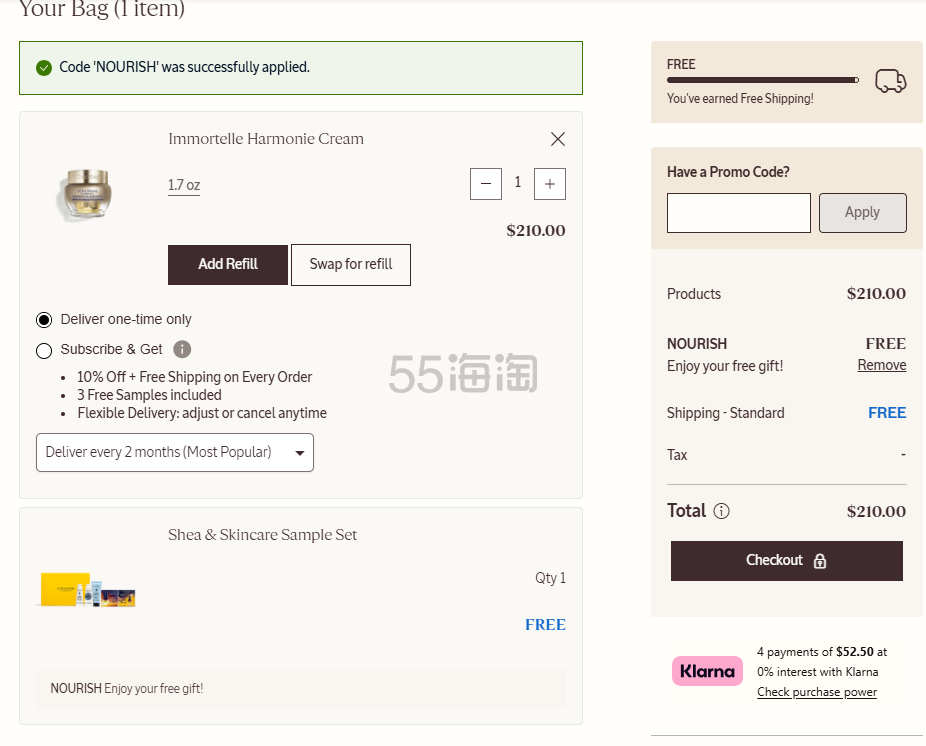
Task: Remove the NOURISH promo code
Action: coord(881,365)
